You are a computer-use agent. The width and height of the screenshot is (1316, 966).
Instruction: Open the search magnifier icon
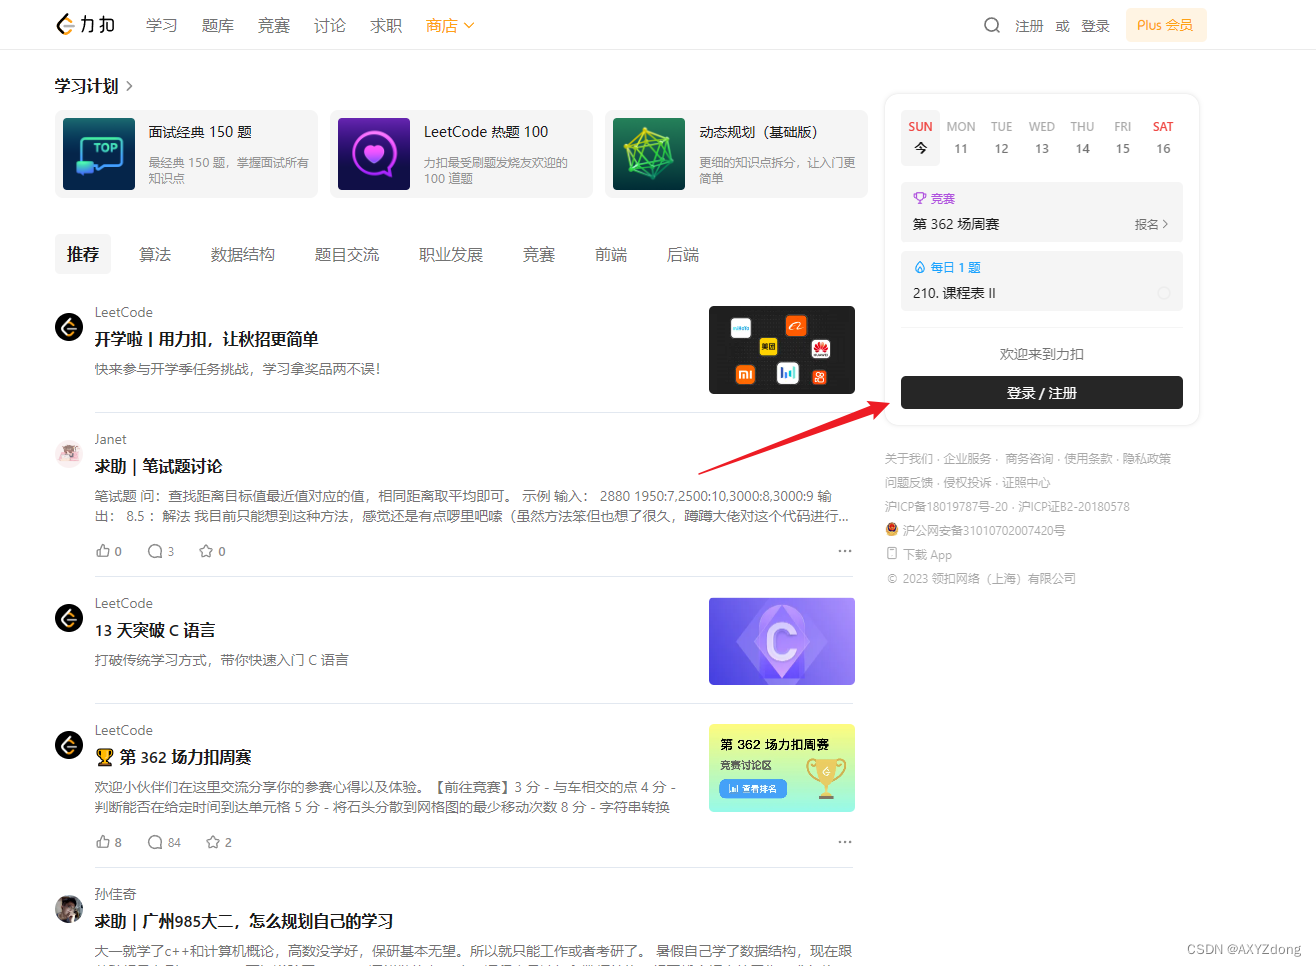click(991, 25)
